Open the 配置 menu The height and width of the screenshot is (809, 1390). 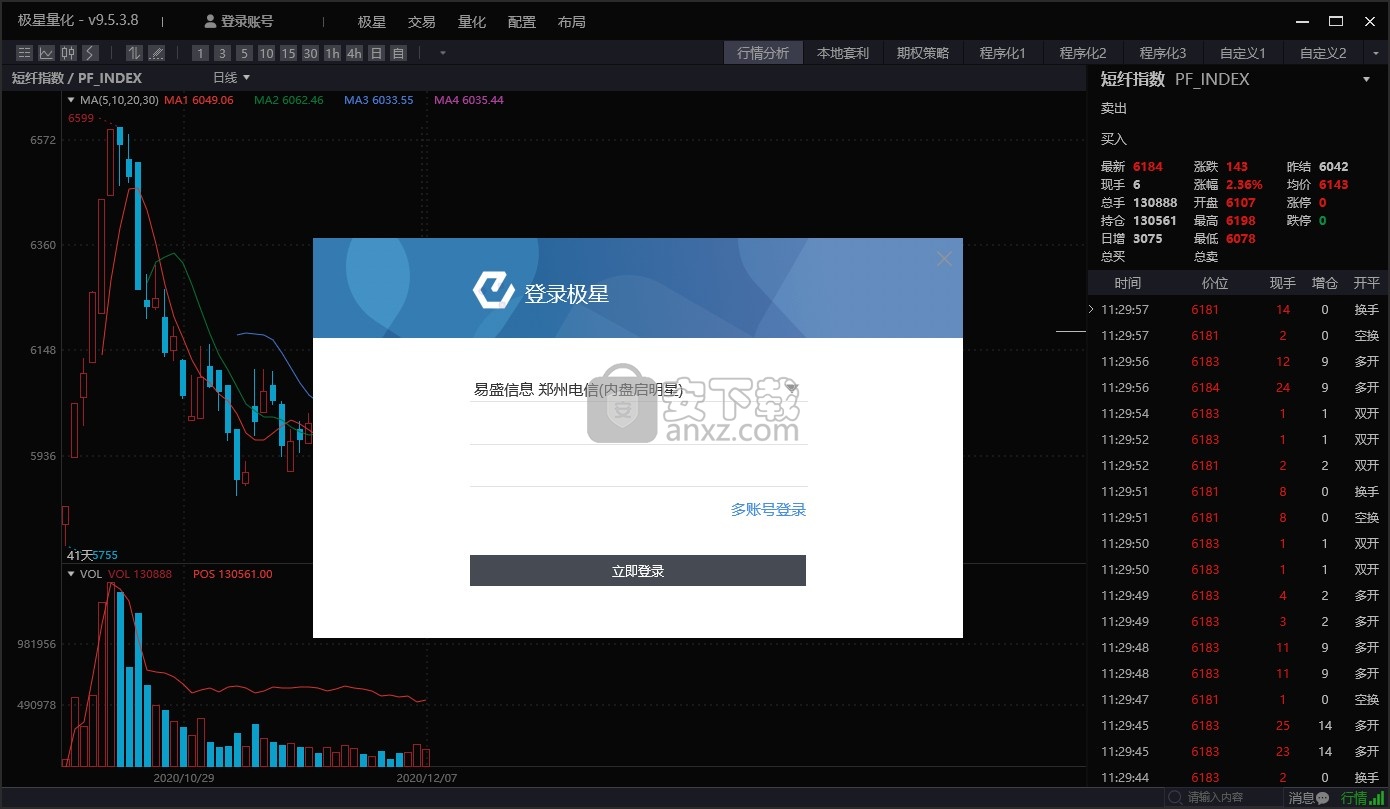522,21
